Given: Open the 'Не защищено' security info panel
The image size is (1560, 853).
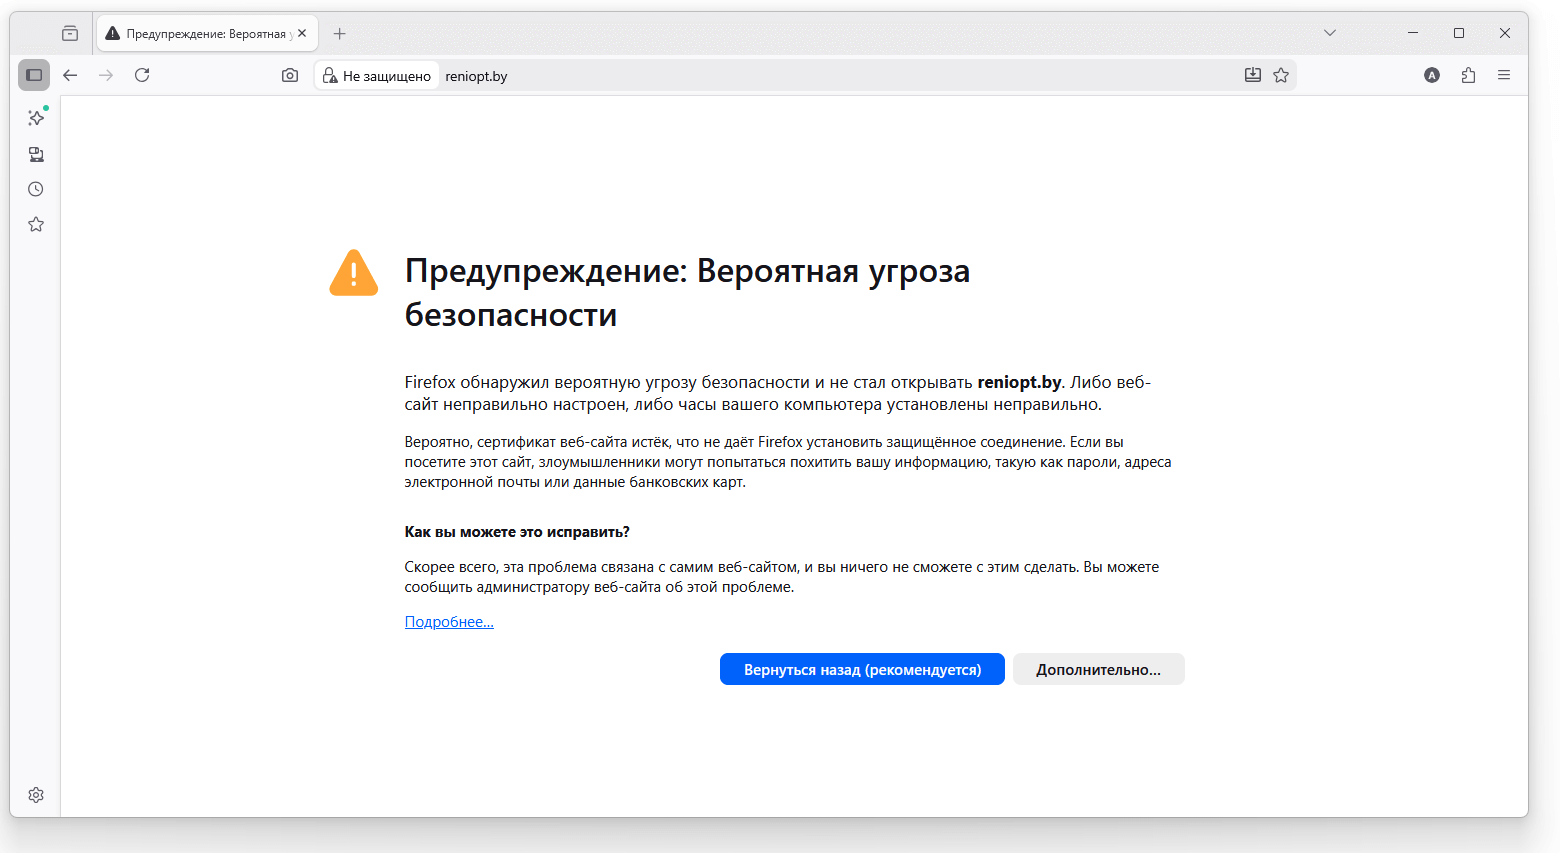Looking at the screenshot, I should (376, 75).
